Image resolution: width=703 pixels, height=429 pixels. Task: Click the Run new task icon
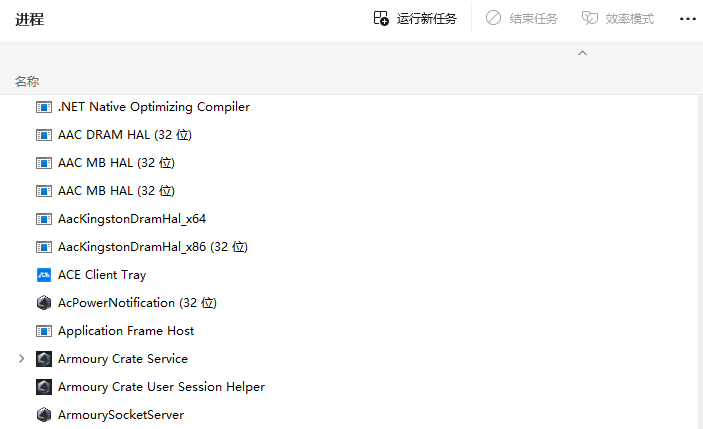[x=381, y=19]
